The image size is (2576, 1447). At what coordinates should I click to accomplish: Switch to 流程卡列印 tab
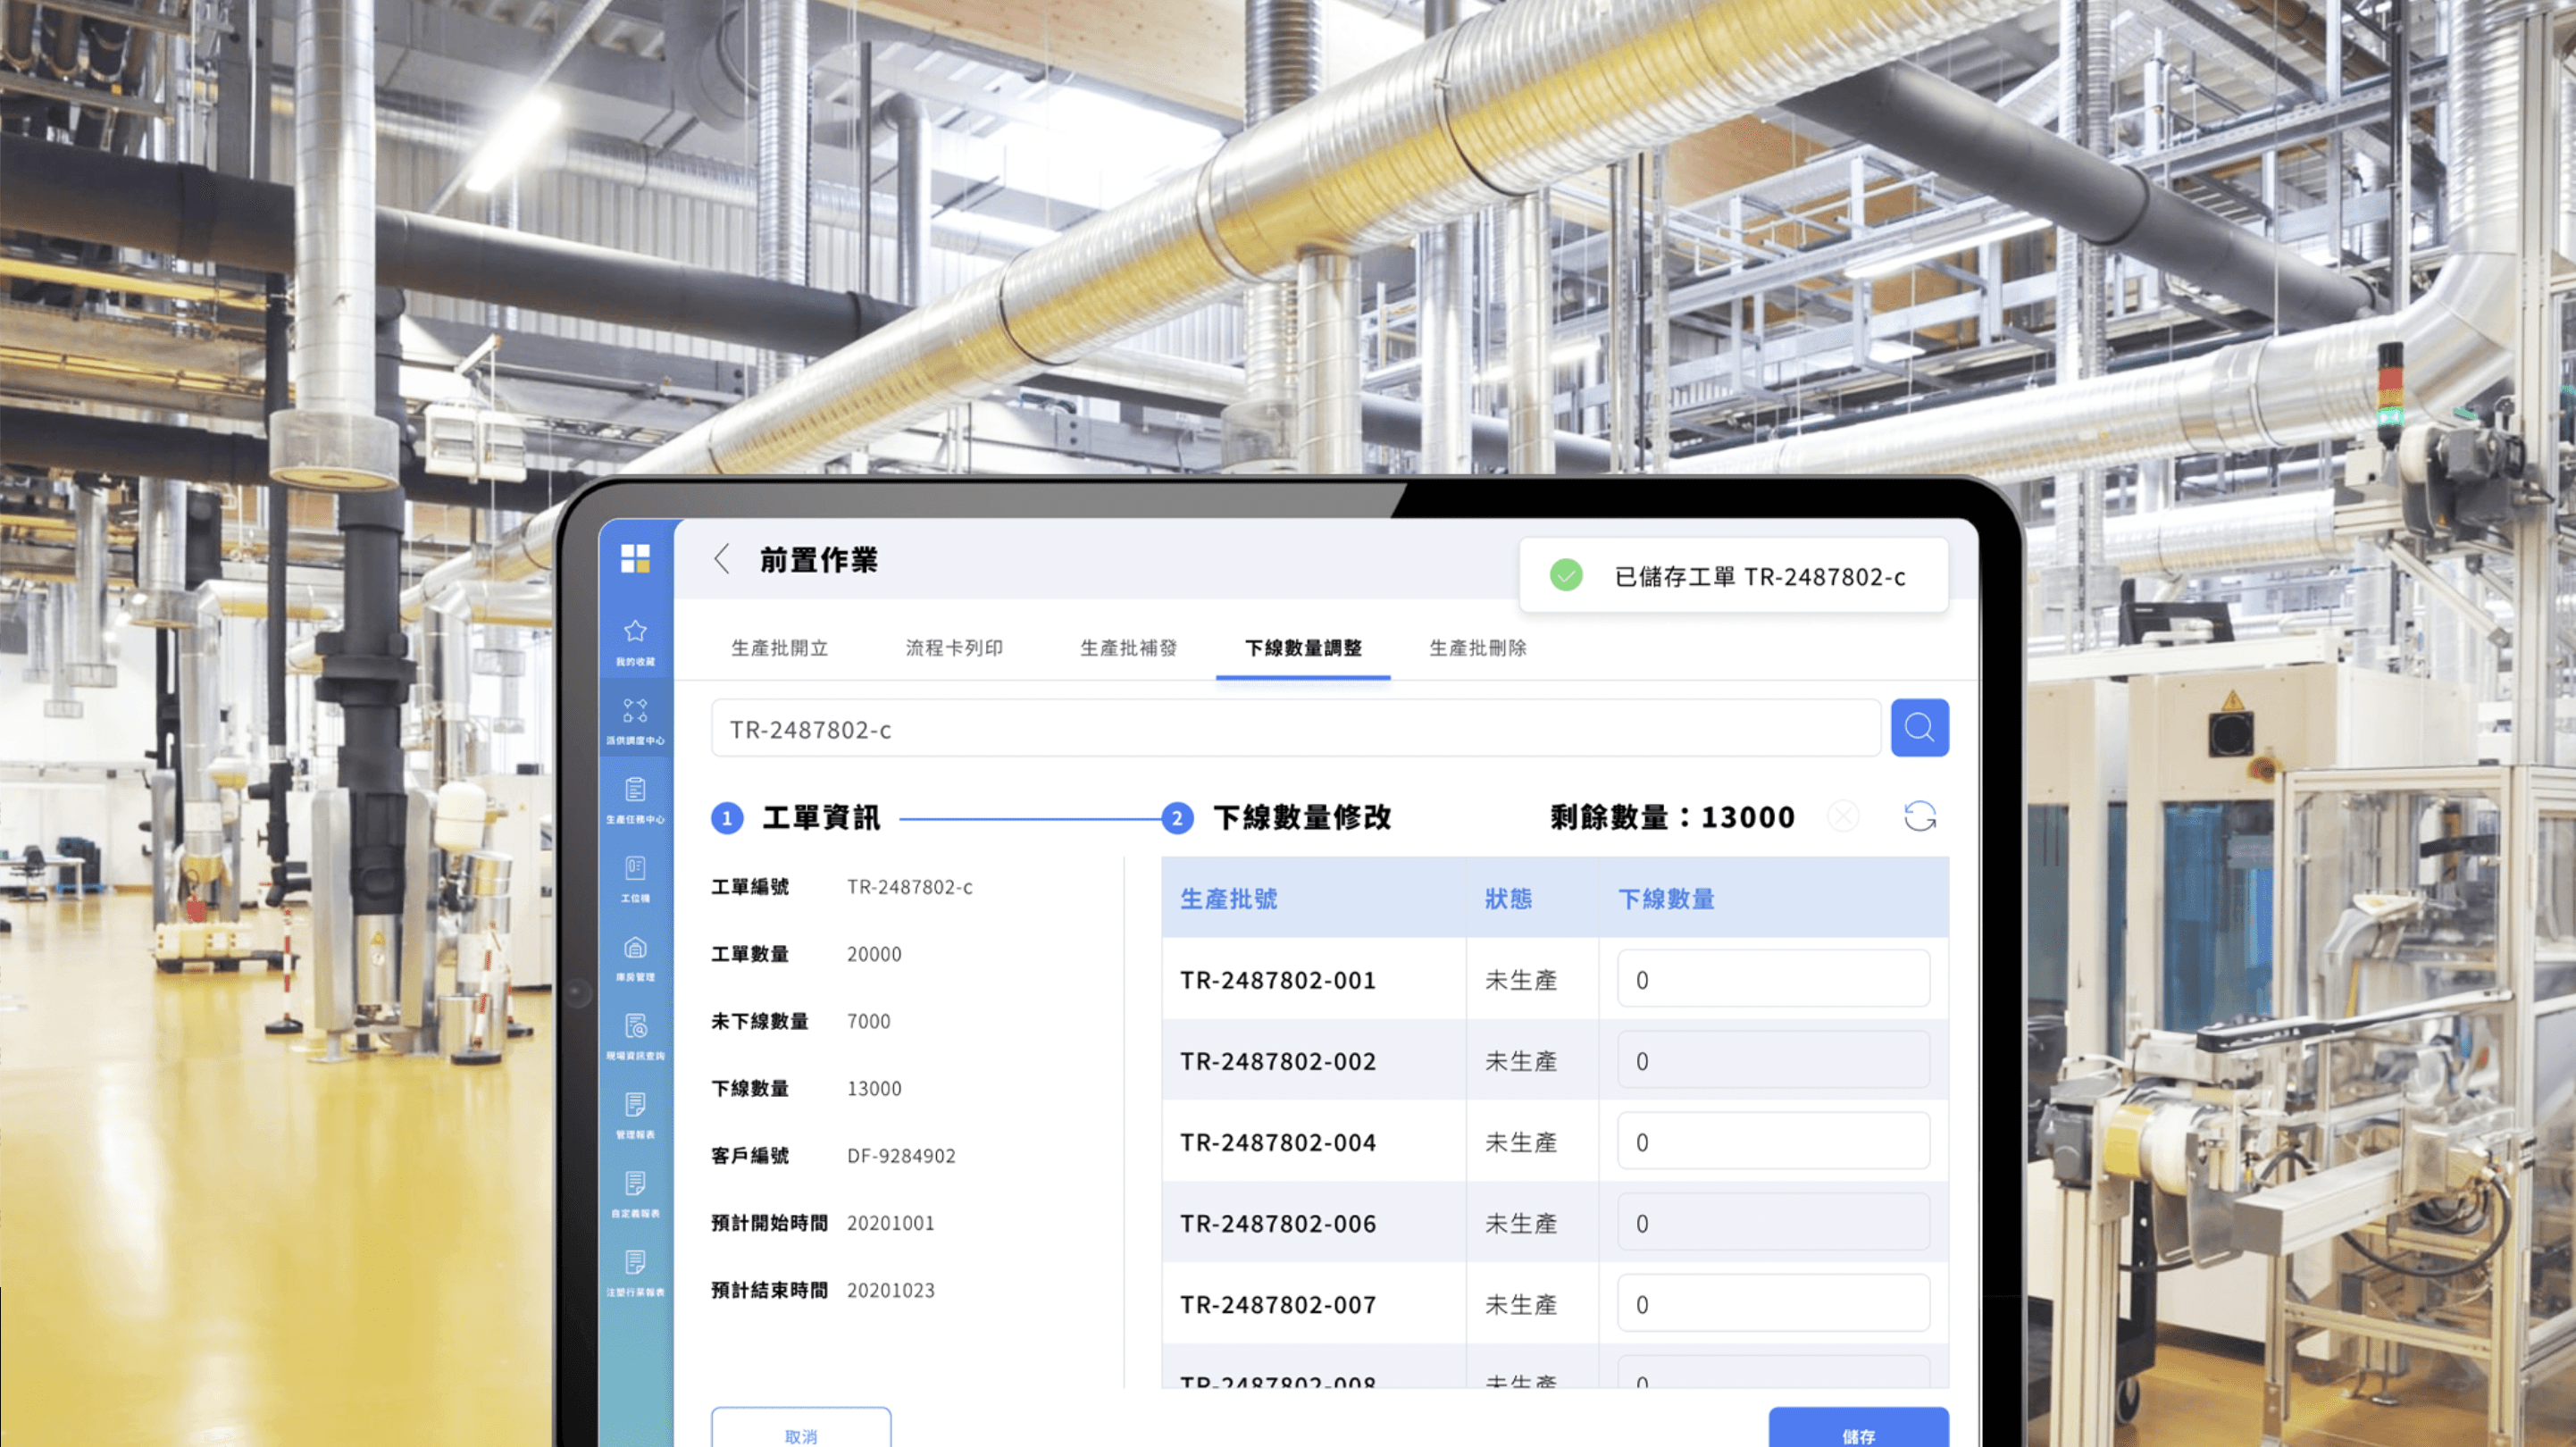point(954,648)
